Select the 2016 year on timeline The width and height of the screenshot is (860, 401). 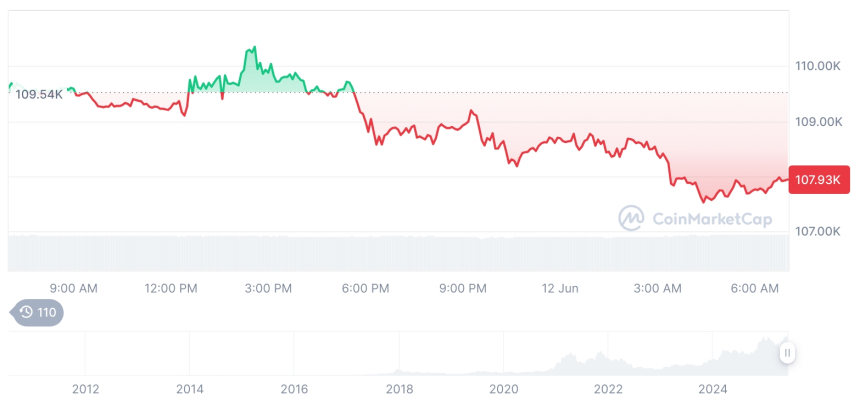[294, 388]
